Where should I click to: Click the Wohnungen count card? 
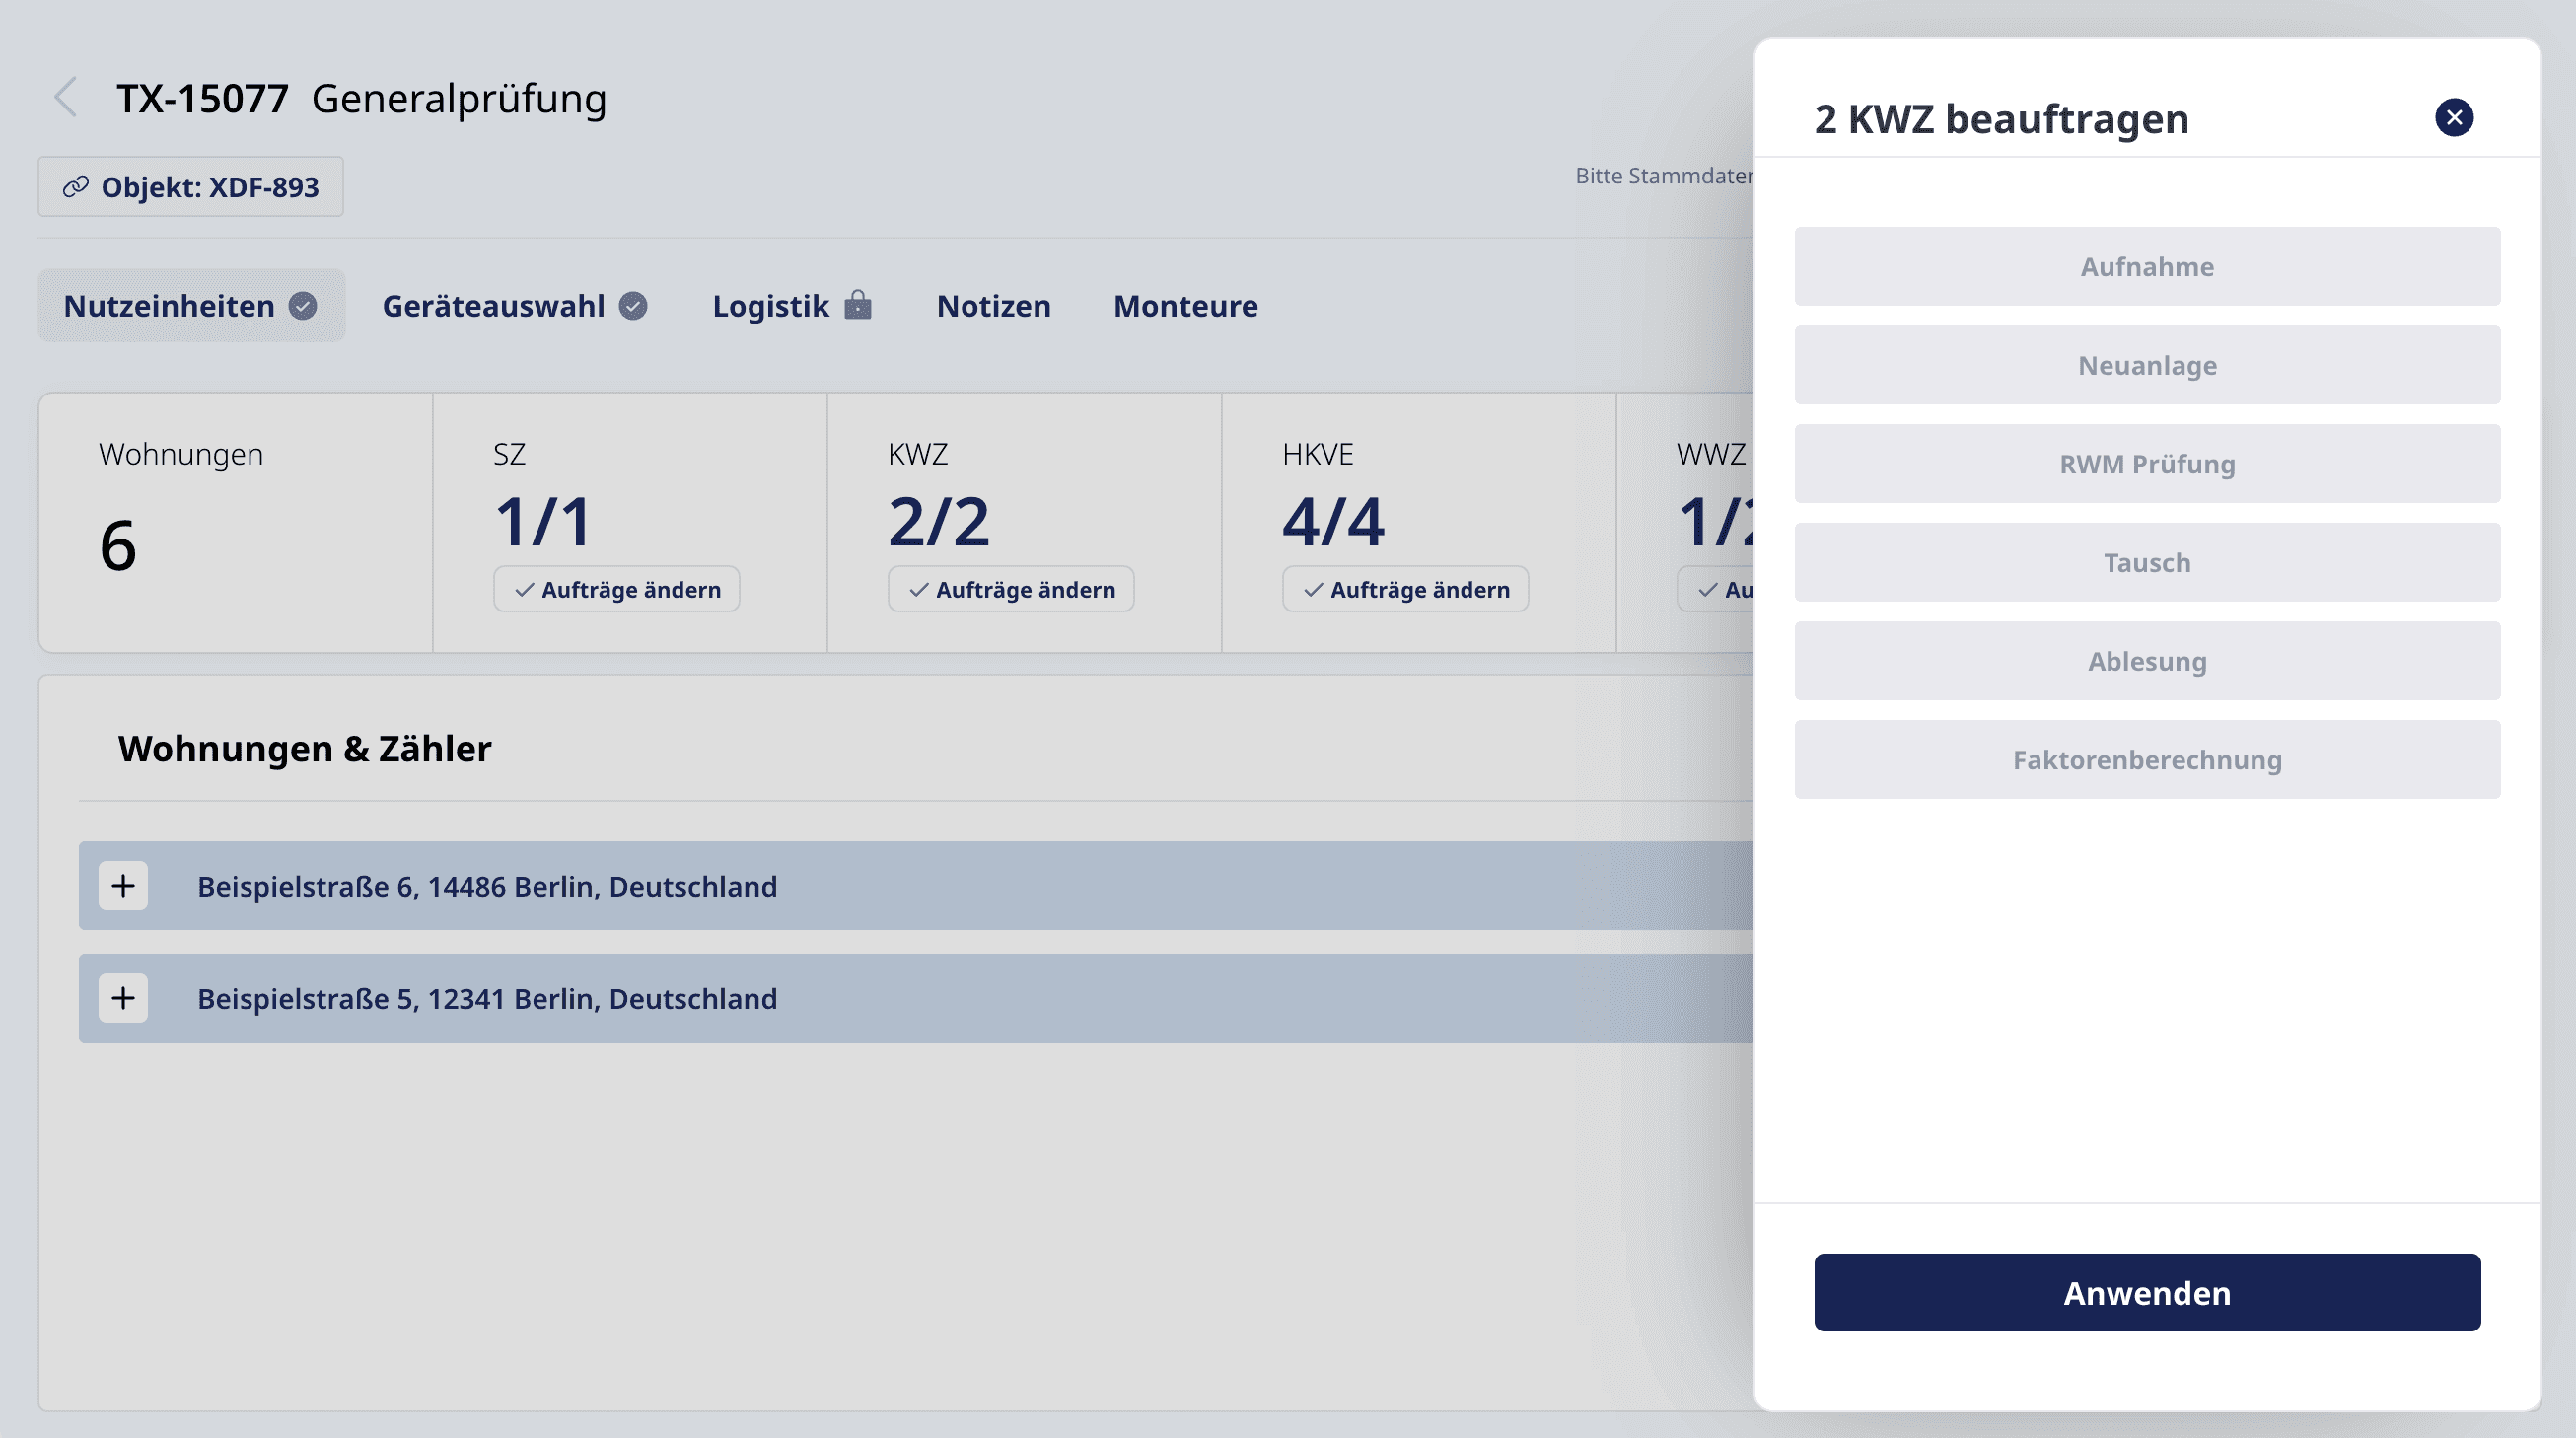235,523
